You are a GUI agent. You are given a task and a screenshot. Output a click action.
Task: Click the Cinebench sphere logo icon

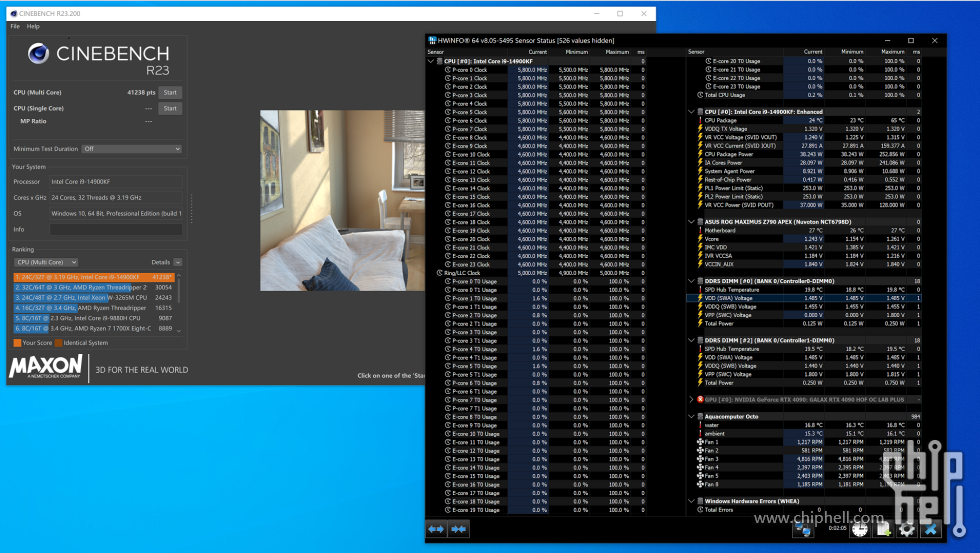38,54
